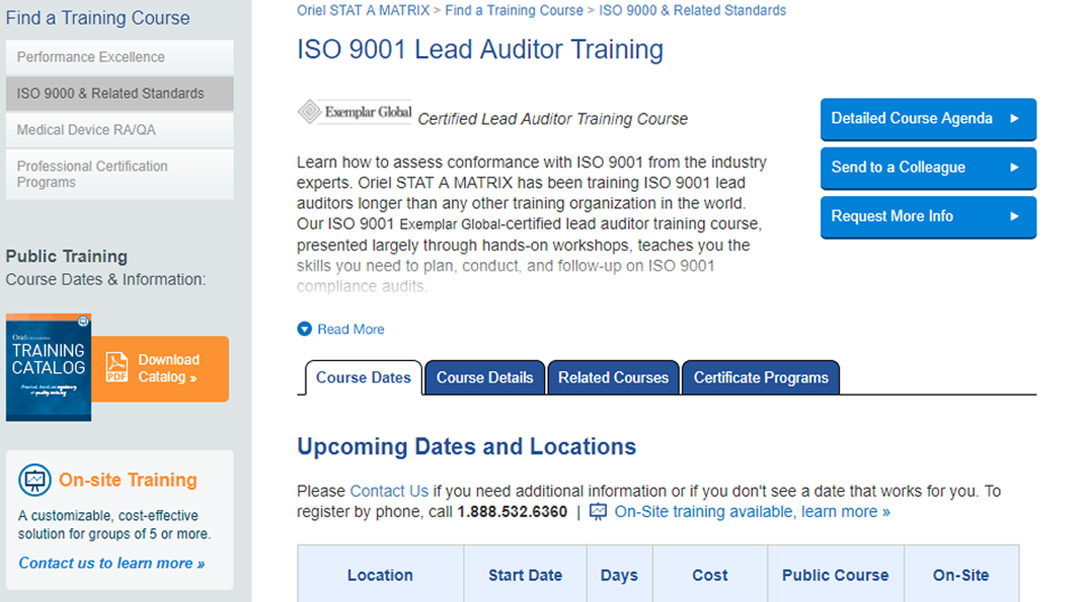The width and height of the screenshot is (1073, 602).
Task: Click the Days column header
Action: coord(619,575)
